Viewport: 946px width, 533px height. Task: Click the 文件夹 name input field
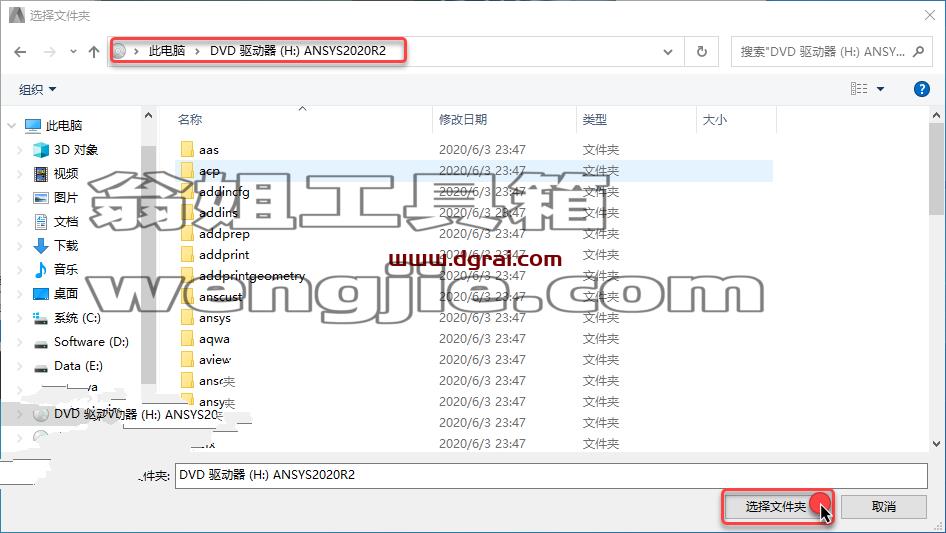[x=551, y=475]
